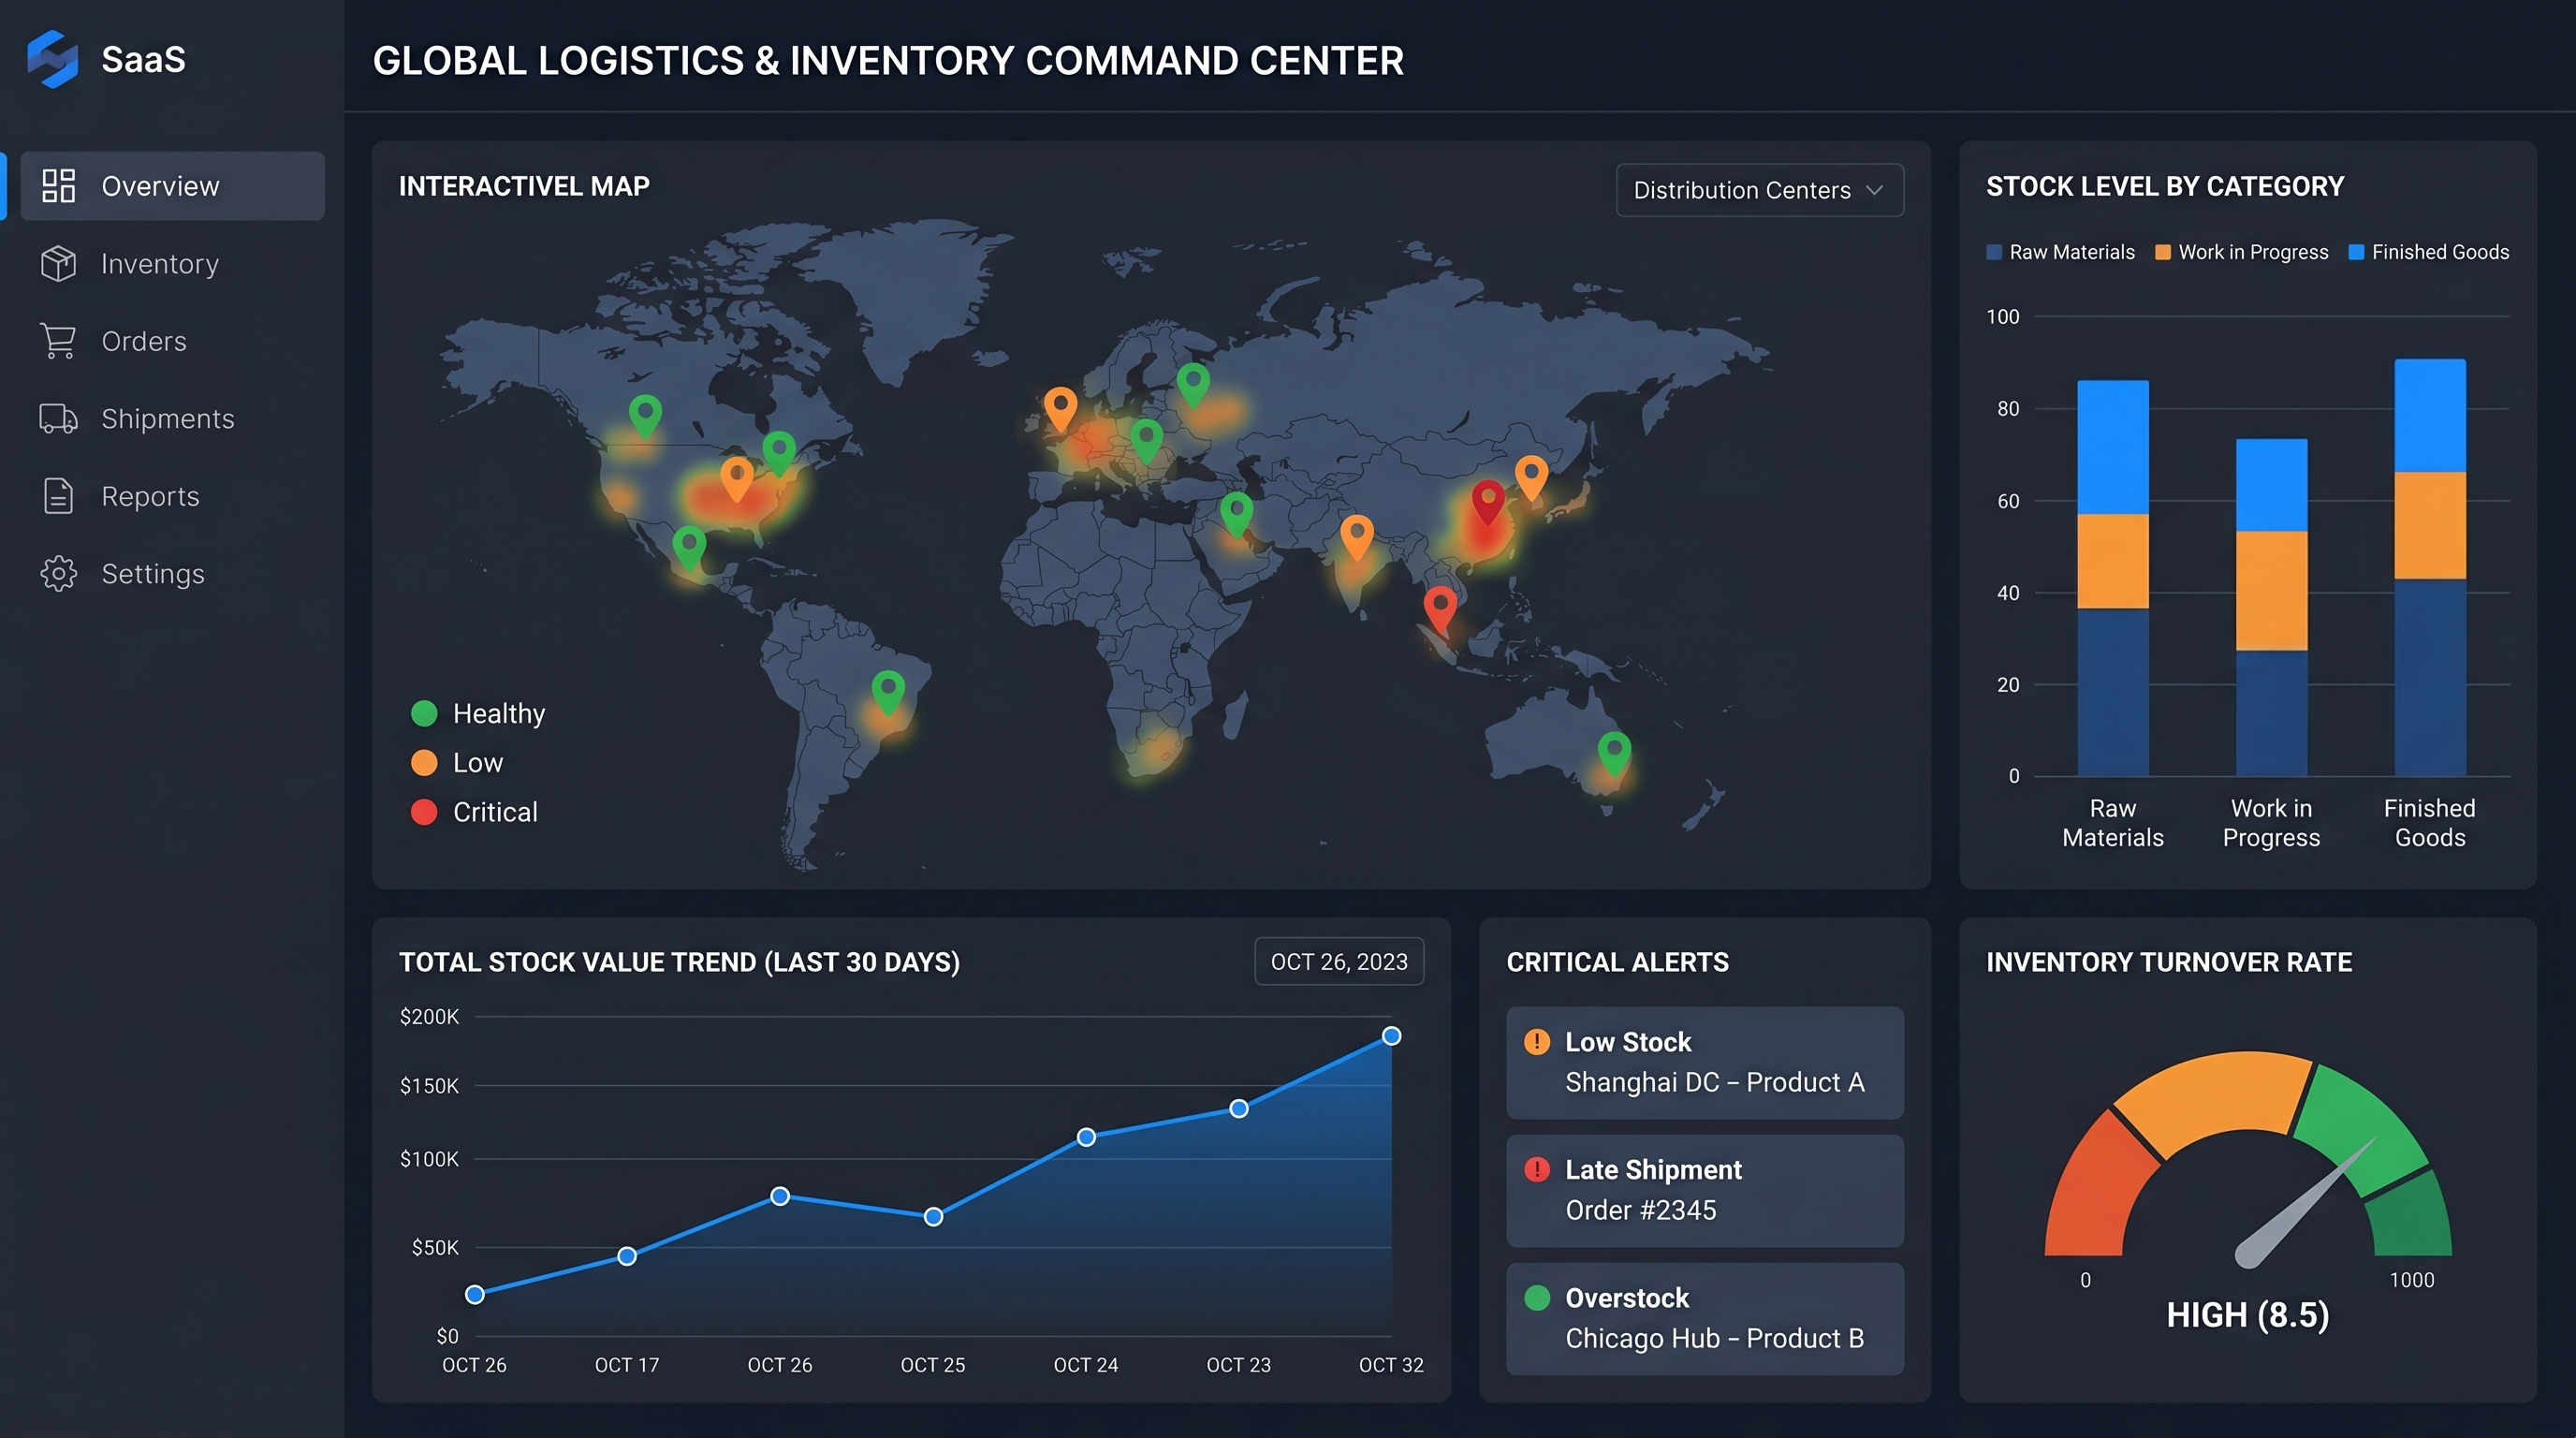Toggle the Low legend item on map
Screen dimensions: 2576x1438
point(457,762)
